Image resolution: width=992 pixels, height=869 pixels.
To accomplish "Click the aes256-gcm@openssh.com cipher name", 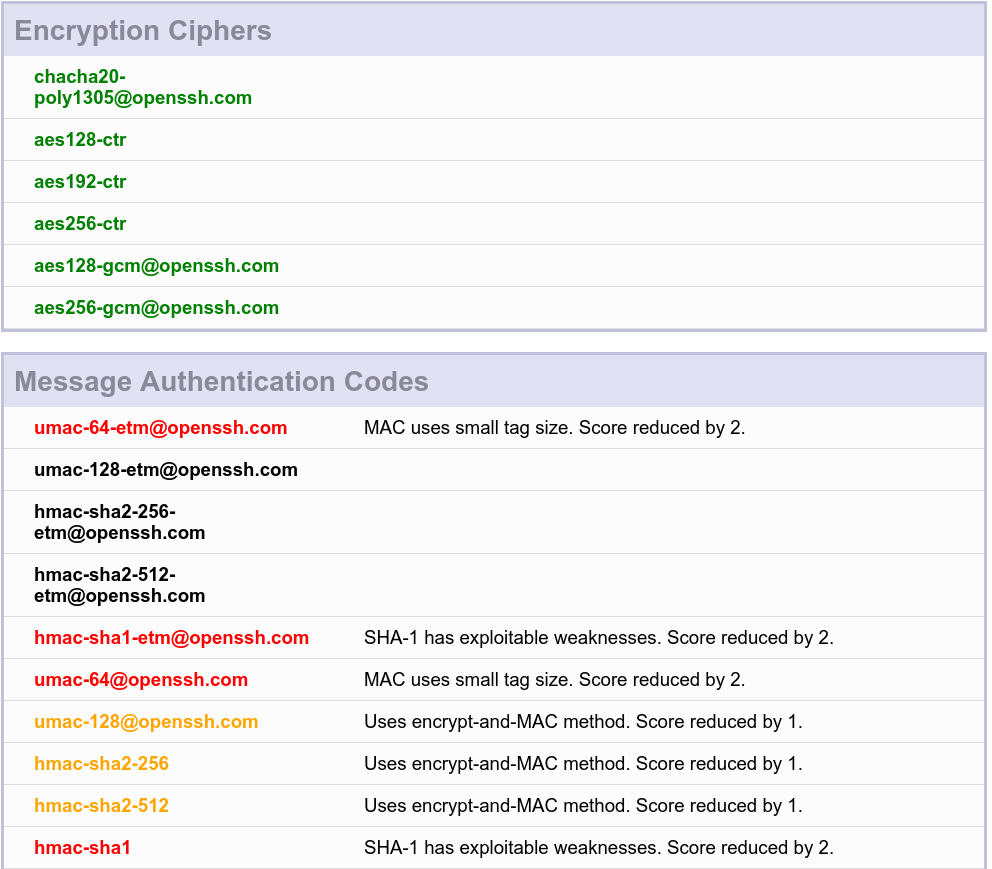I will [x=156, y=308].
